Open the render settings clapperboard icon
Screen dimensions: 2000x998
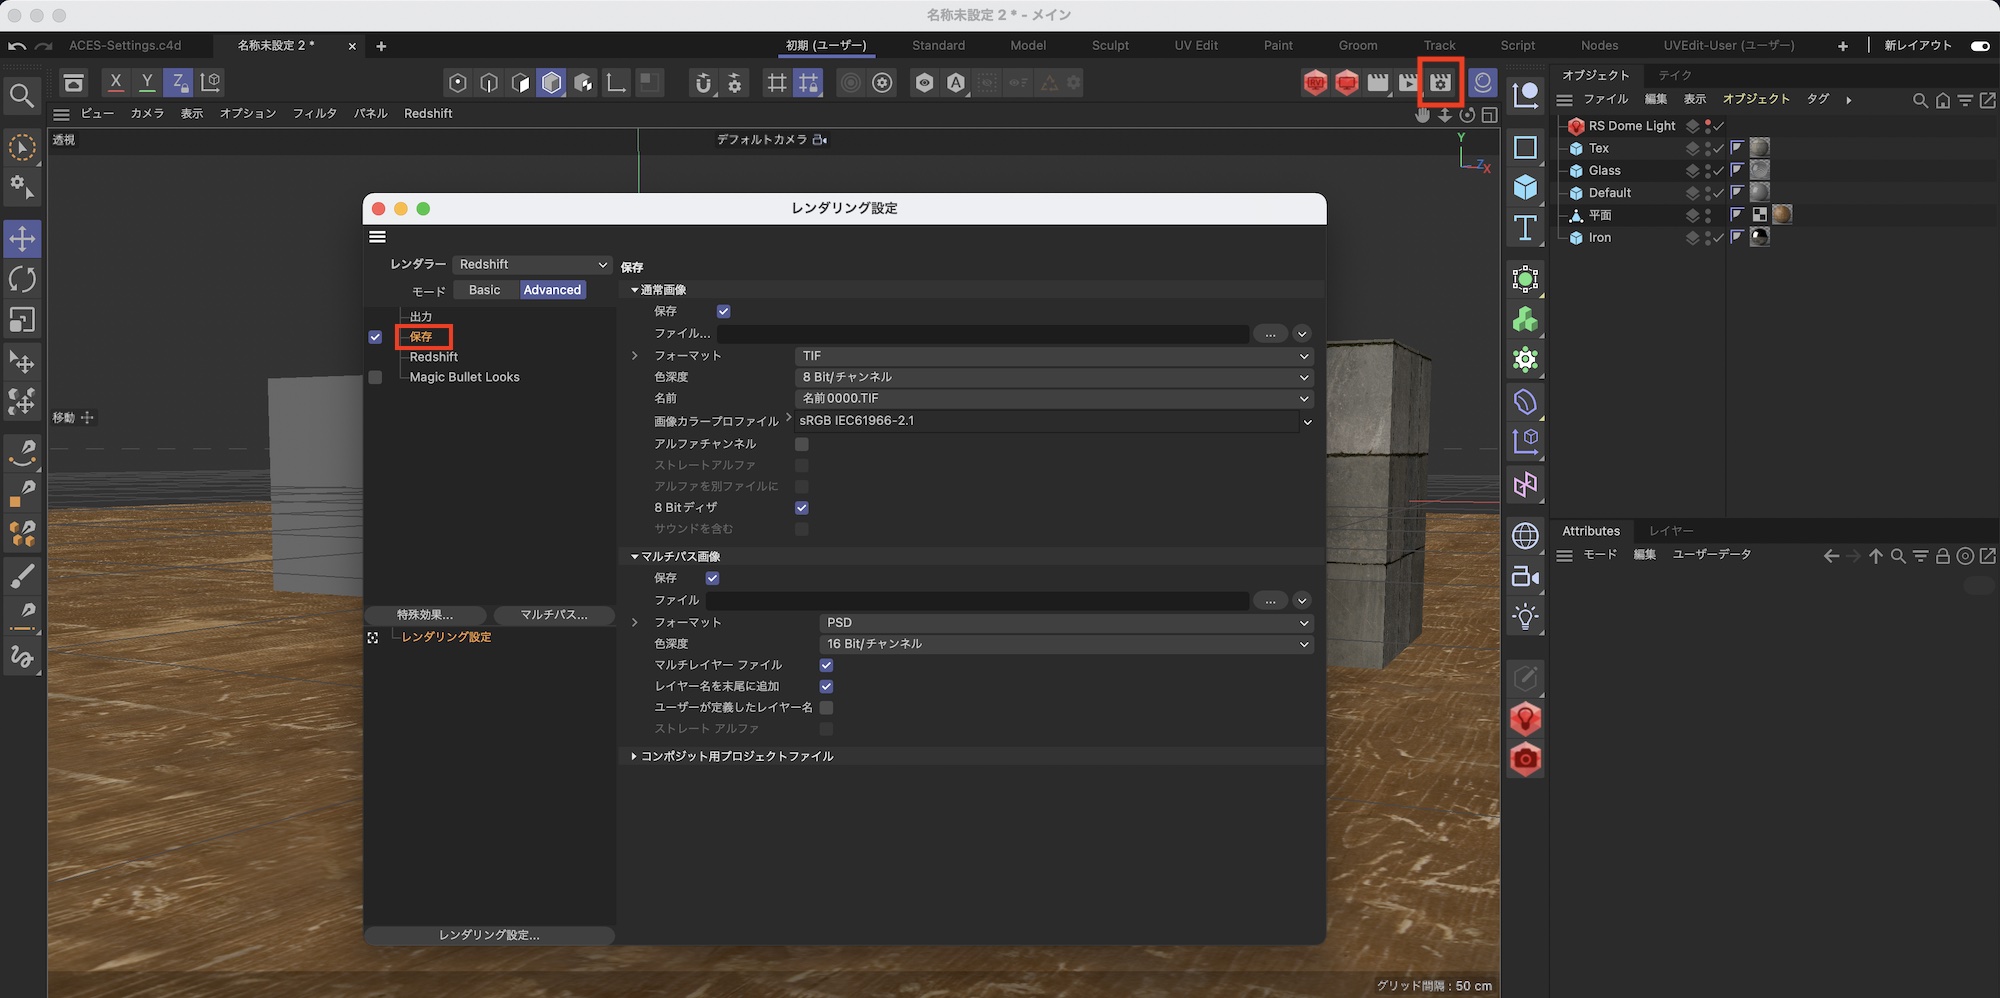[1440, 83]
